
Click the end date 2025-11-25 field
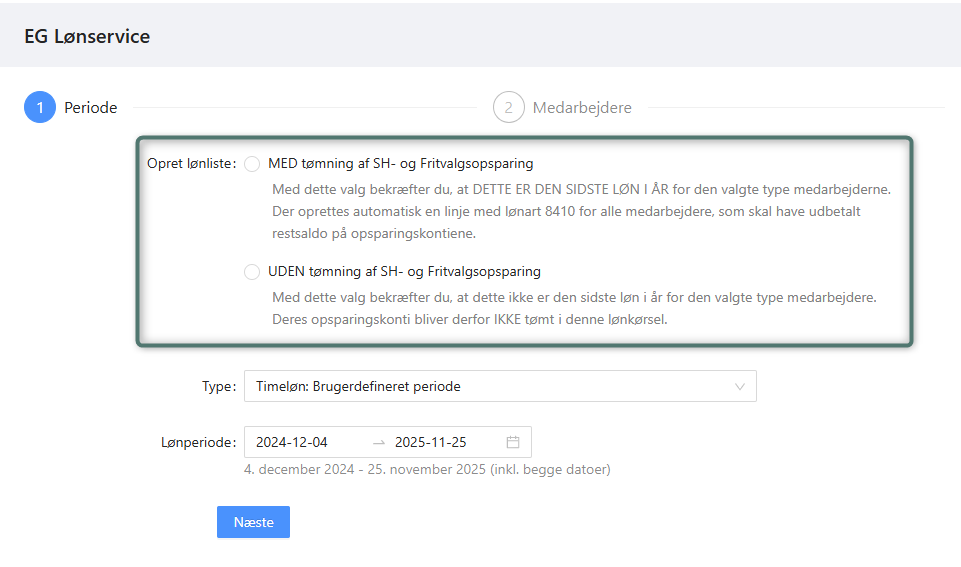pyautogui.click(x=431, y=442)
